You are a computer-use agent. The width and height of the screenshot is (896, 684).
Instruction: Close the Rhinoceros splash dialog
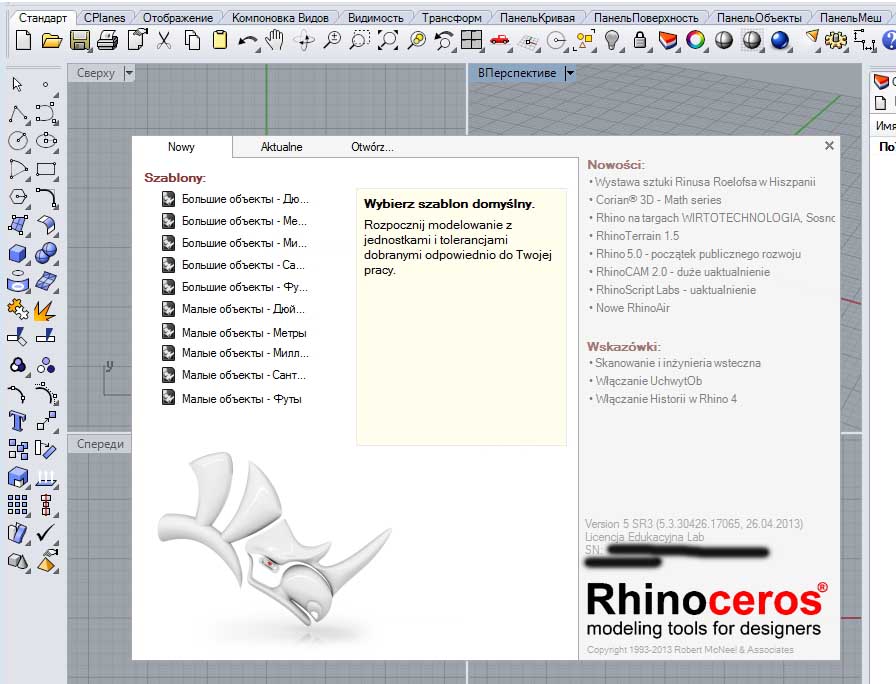pyautogui.click(x=829, y=146)
